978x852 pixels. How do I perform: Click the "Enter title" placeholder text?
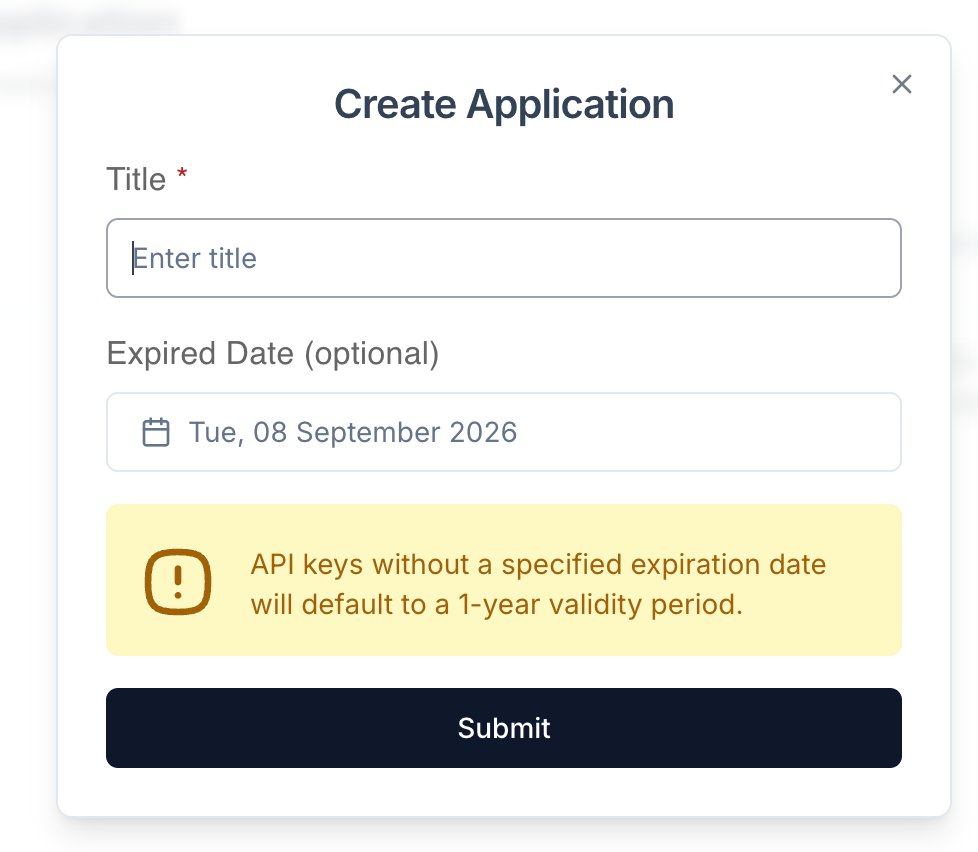196,258
